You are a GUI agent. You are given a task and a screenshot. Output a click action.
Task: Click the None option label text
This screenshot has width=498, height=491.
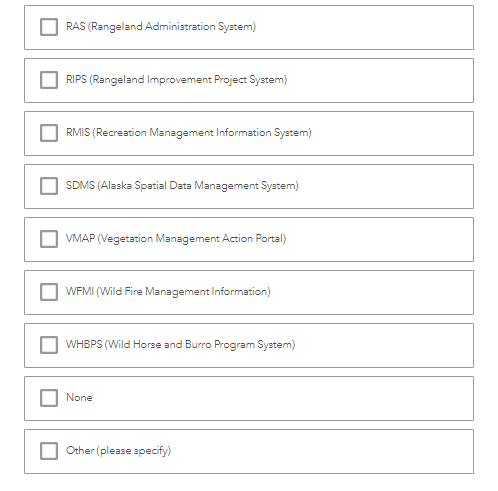coord(79,397)
